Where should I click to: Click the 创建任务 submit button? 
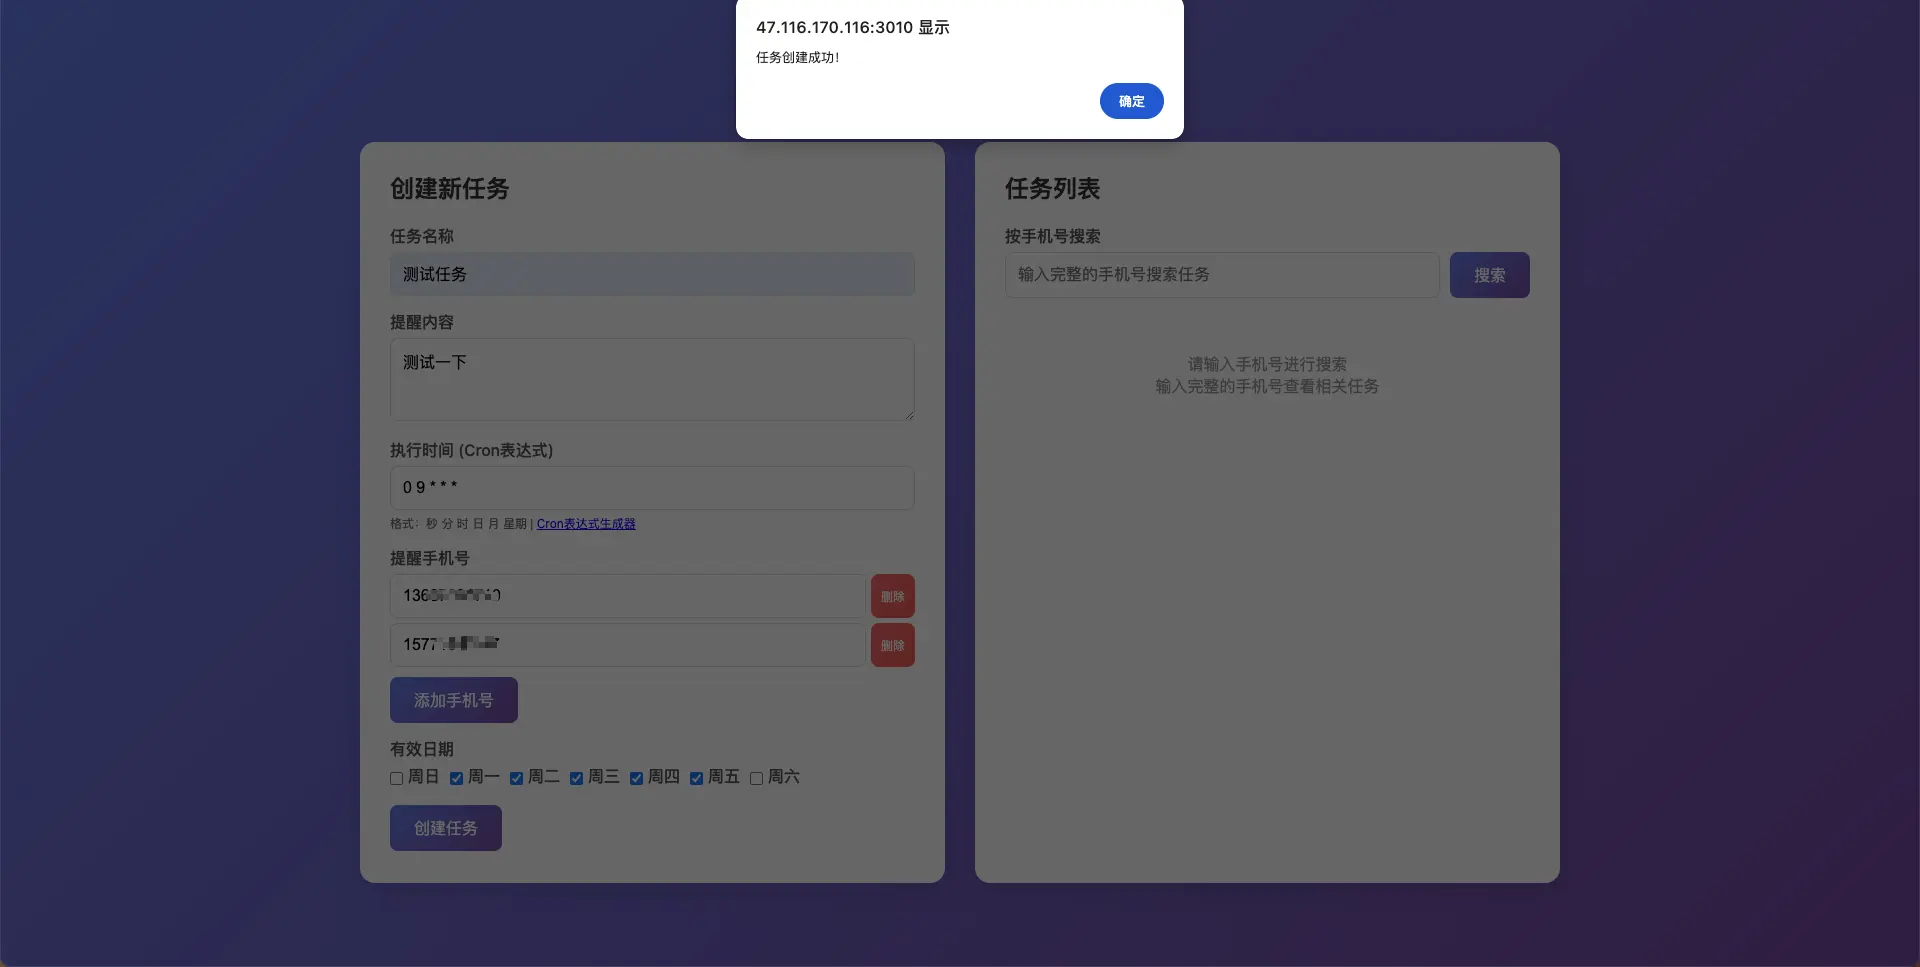[x=445, y=828]
